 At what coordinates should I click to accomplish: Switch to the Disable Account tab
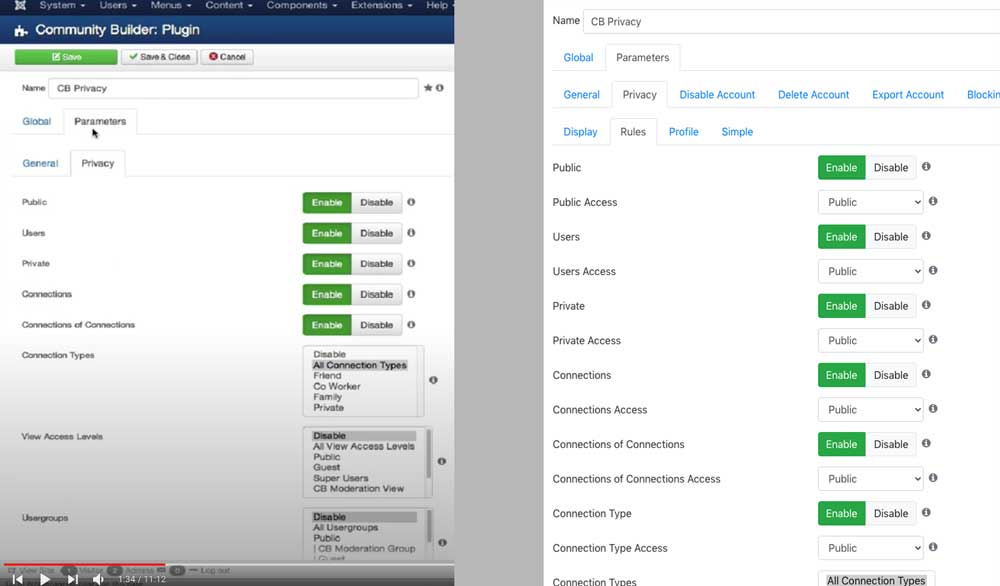click(x=717, y=94)
